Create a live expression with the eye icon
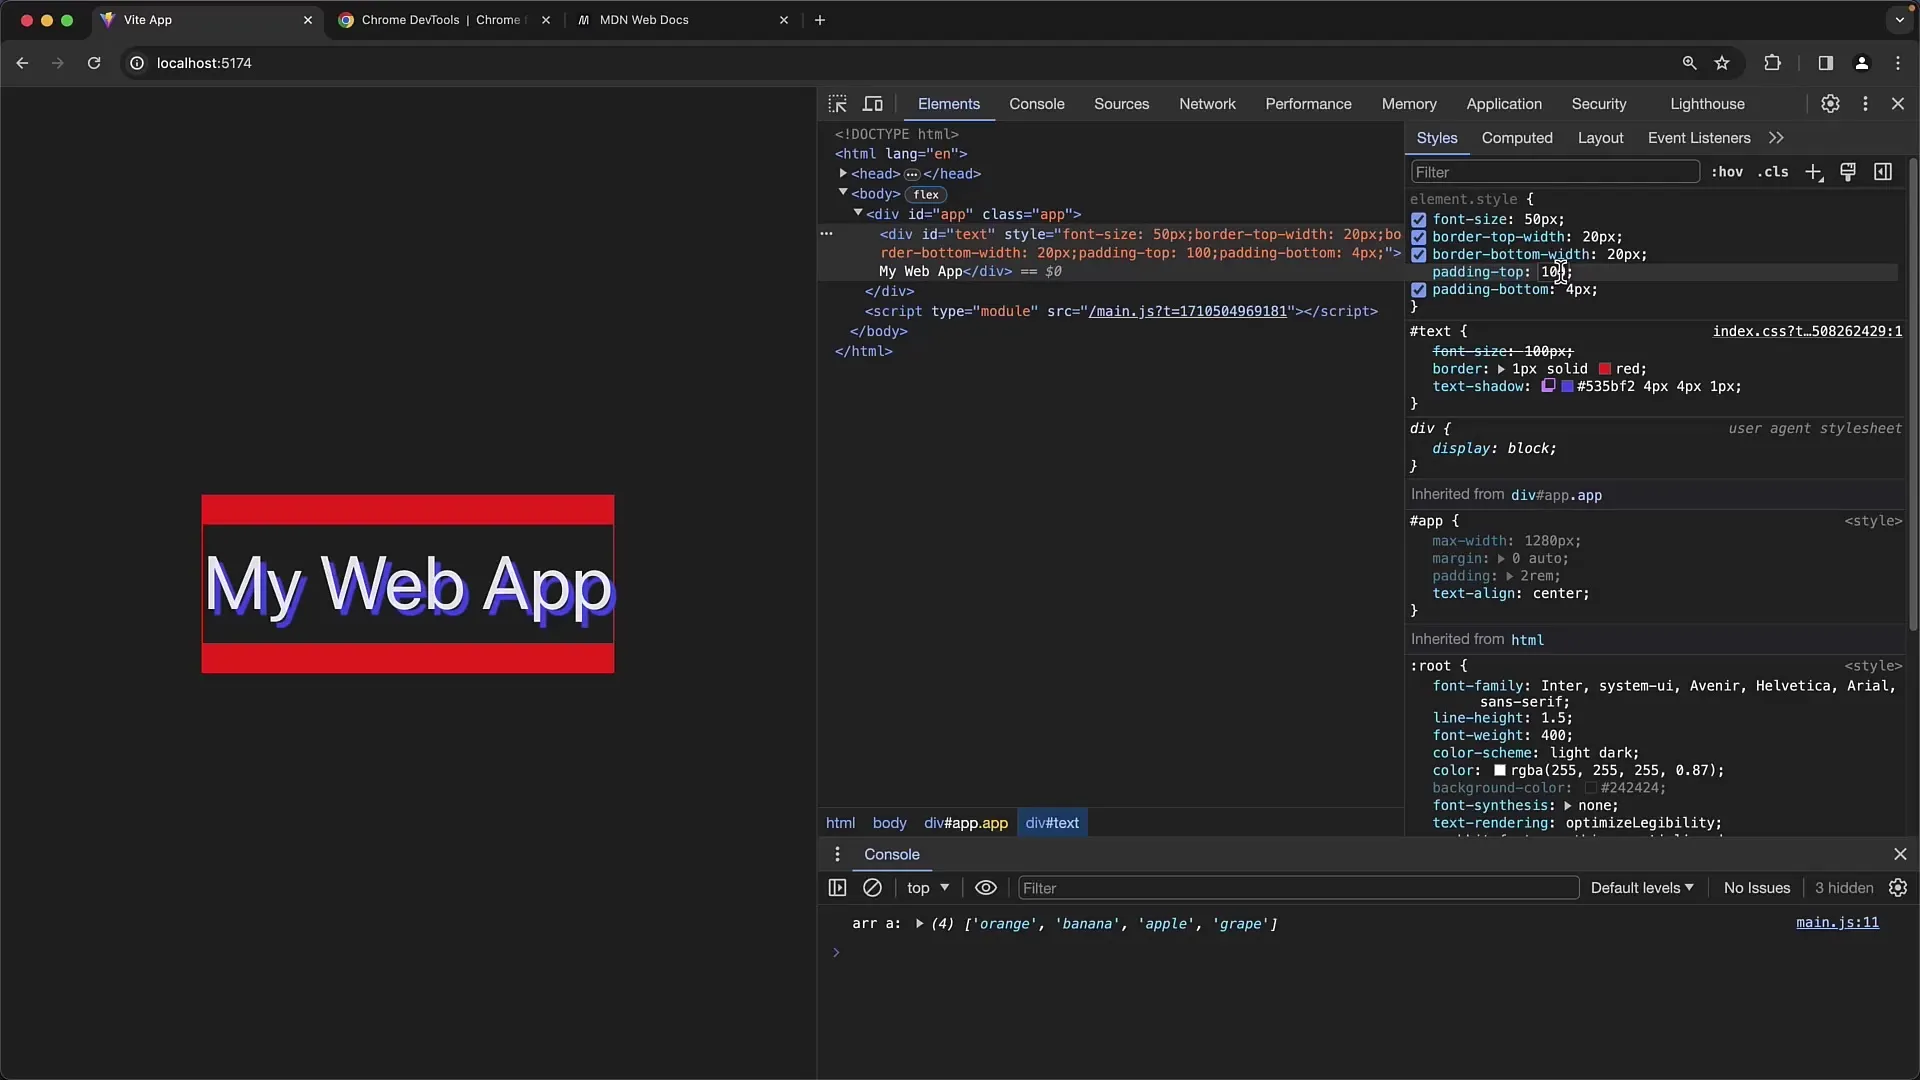The width and height of the screenshot is (1920, 1080). 986,888
